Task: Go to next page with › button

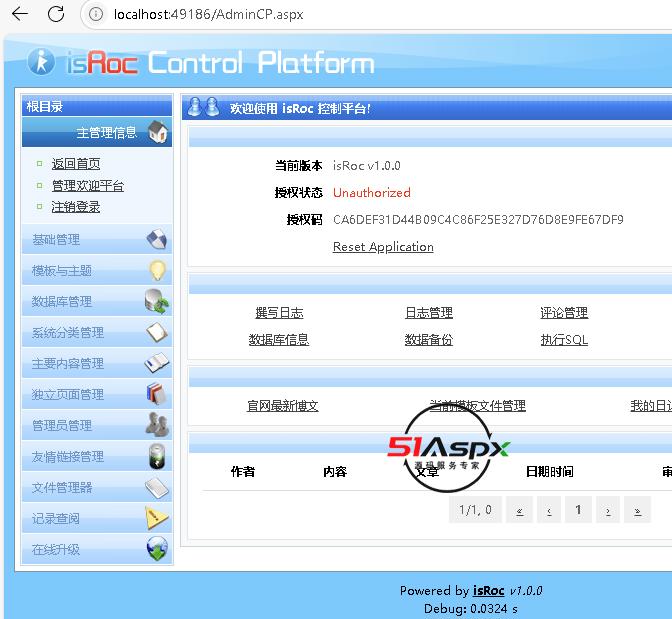Action: pos(608,510)
